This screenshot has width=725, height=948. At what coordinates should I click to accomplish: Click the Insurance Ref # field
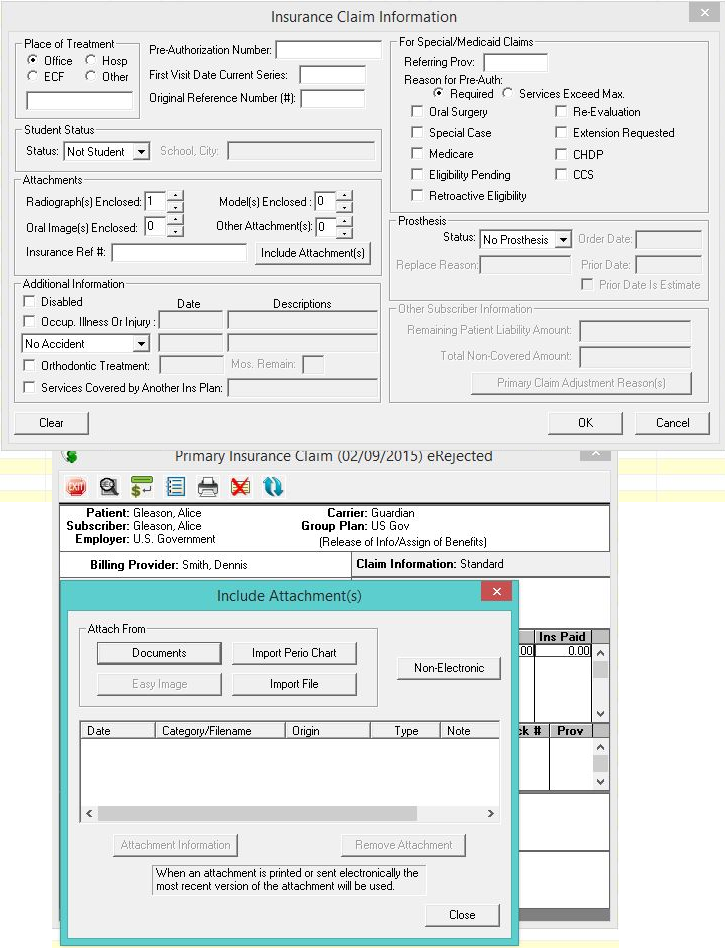(179, 252)
